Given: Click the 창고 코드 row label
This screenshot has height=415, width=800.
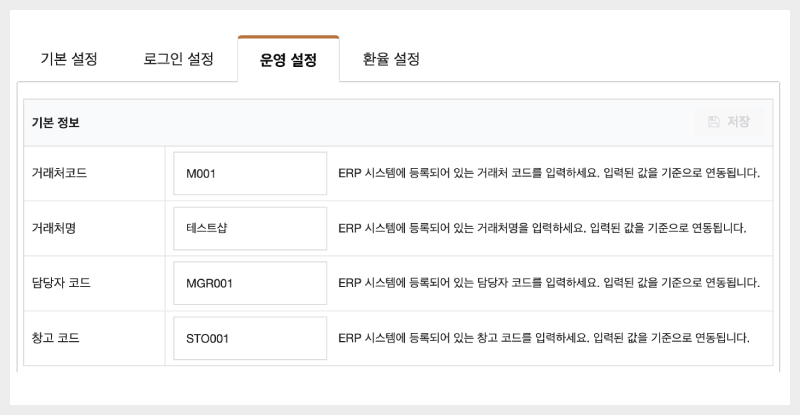Looking at the screenshot, I should click(56, 338).
